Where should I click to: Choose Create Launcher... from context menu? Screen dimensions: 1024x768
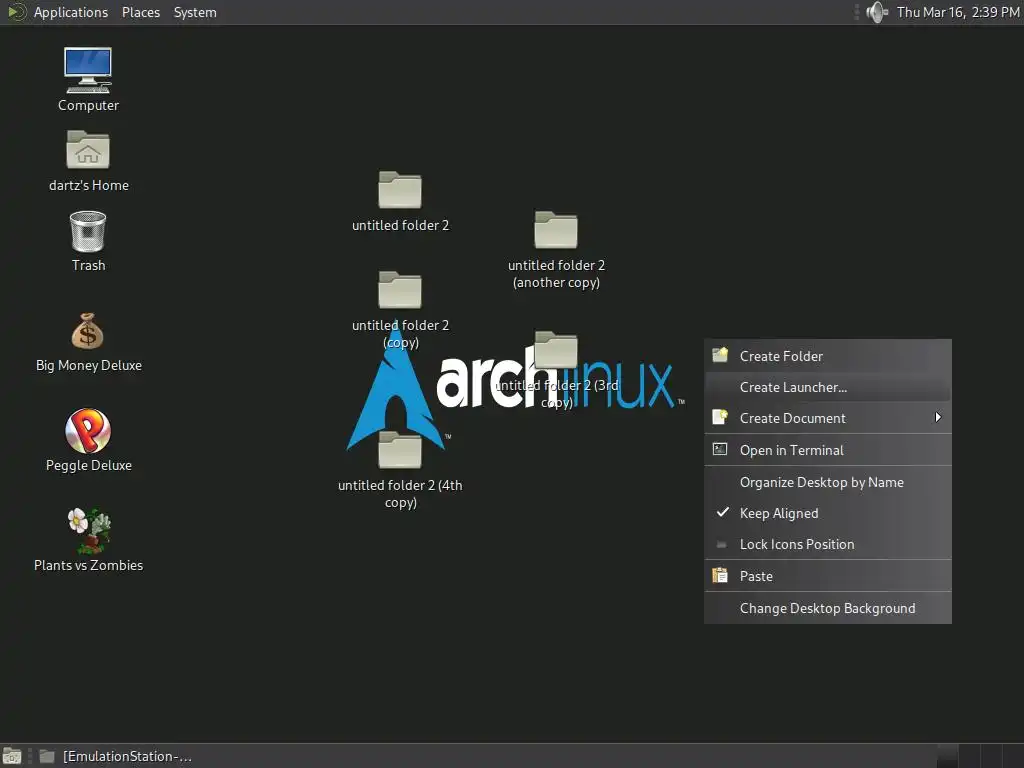point(827,387)
